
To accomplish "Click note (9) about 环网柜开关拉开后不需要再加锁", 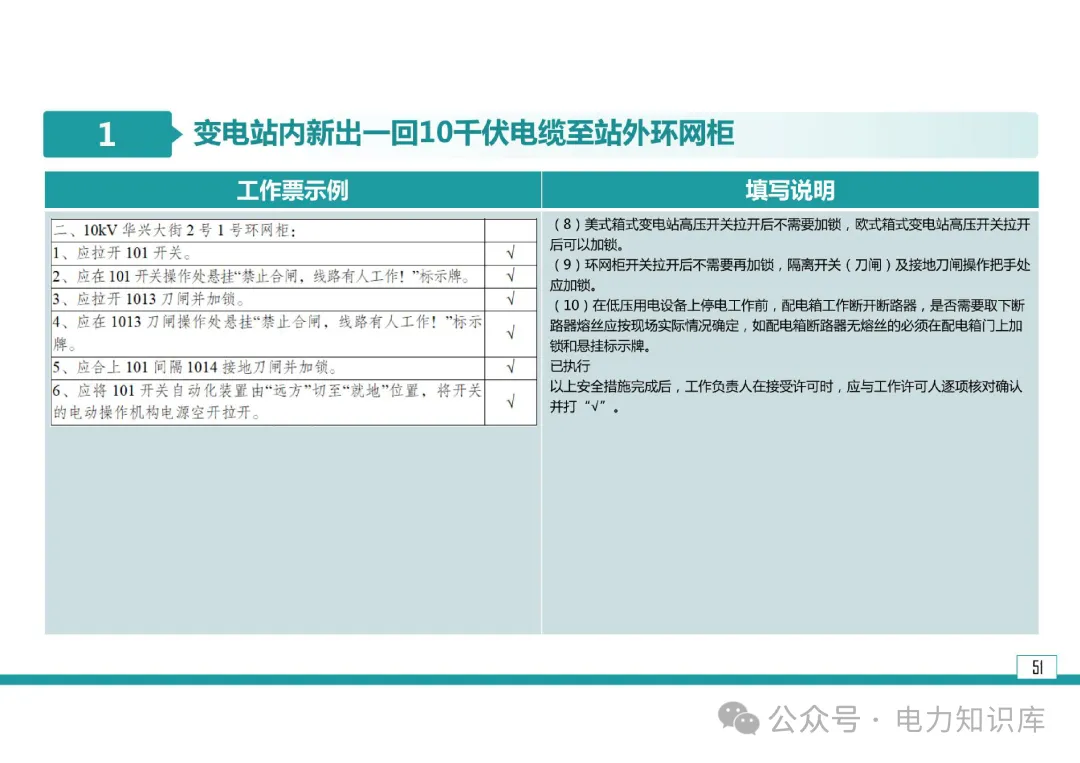I will coord(790,275).
